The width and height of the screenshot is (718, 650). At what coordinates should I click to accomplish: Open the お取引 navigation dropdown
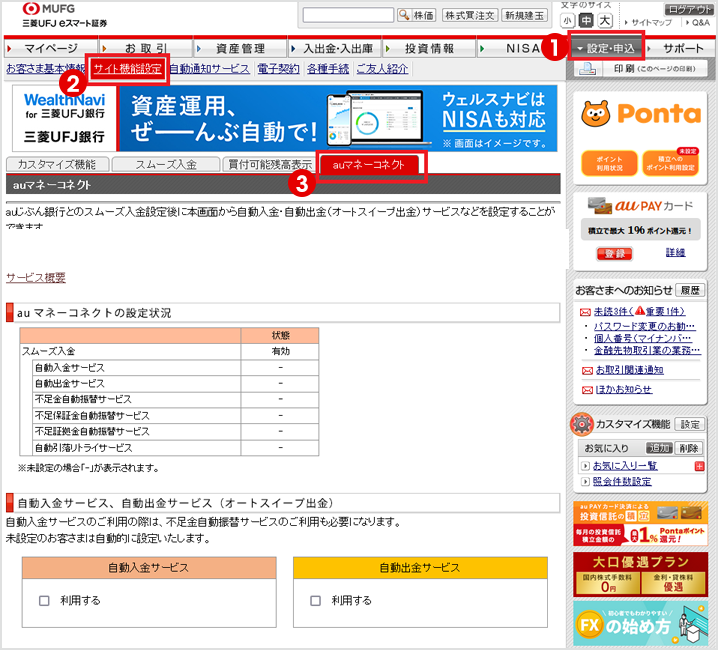point(144,48)
